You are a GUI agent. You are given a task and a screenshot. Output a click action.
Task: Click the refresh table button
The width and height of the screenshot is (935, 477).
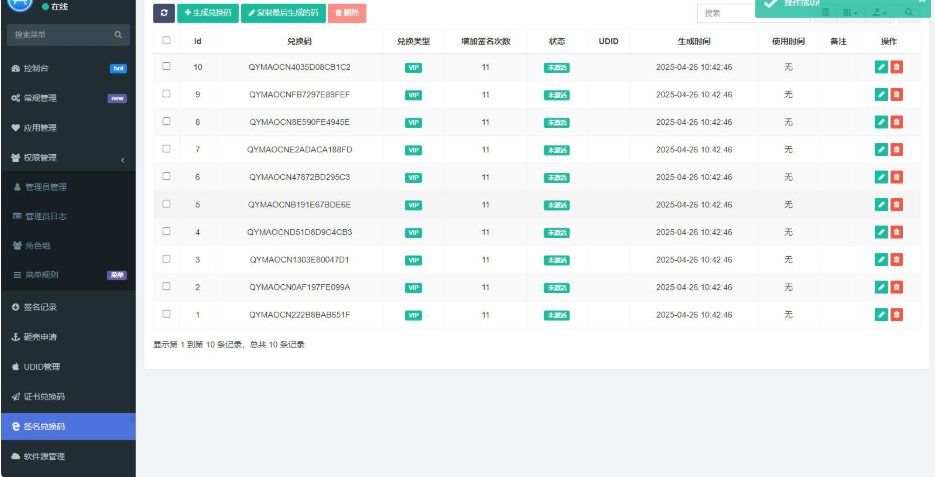[x=164, y=13]
